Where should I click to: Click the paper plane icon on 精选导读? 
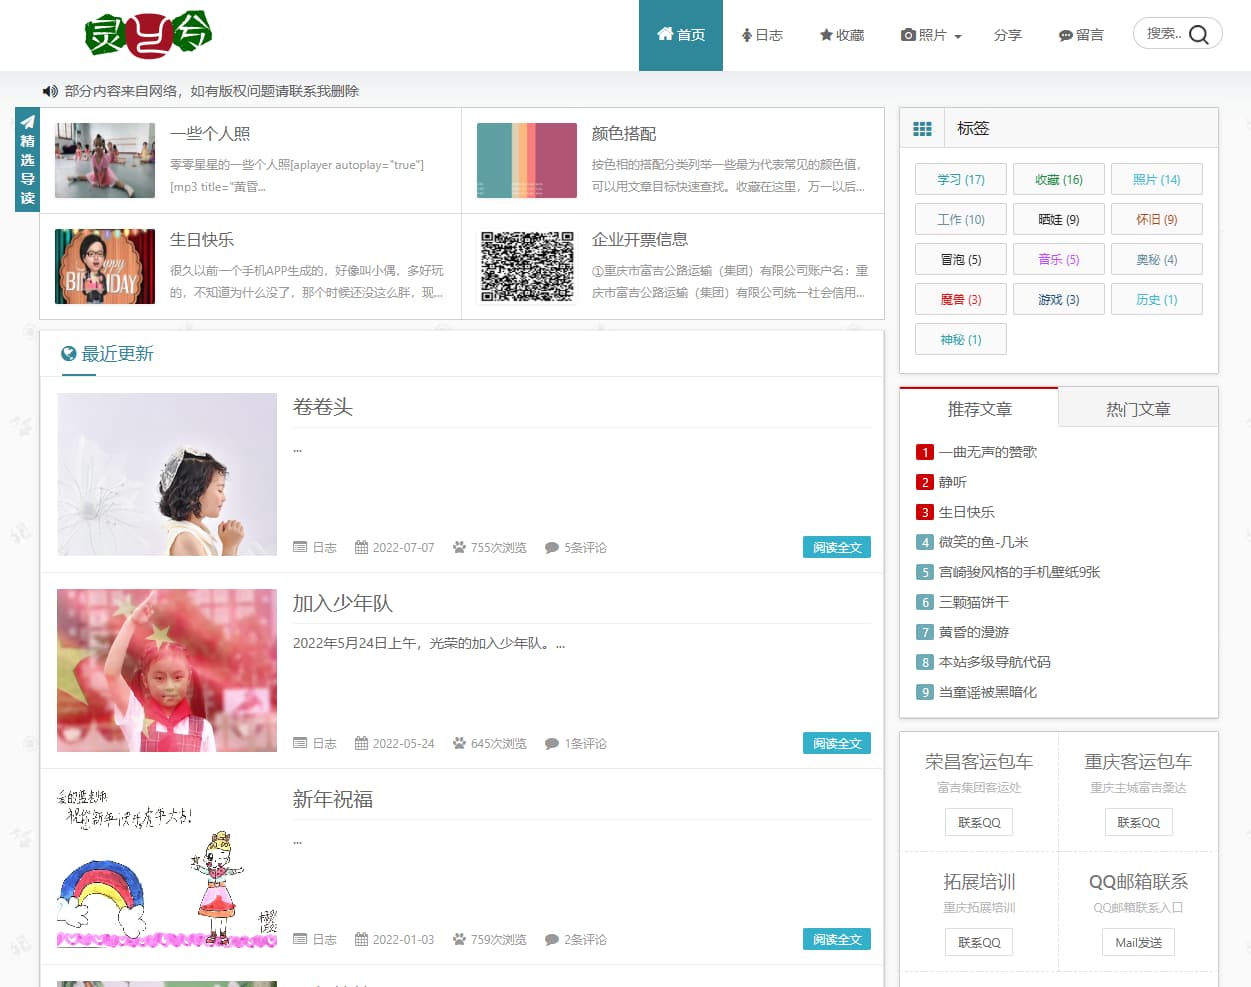click(x=27, y=122)
